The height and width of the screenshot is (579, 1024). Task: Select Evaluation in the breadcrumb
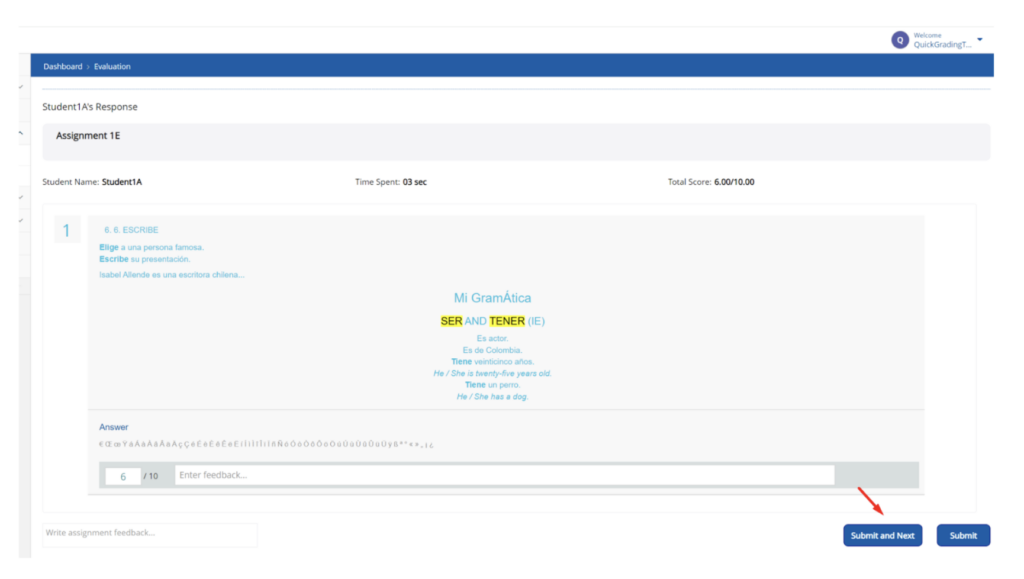coord(112,67)
